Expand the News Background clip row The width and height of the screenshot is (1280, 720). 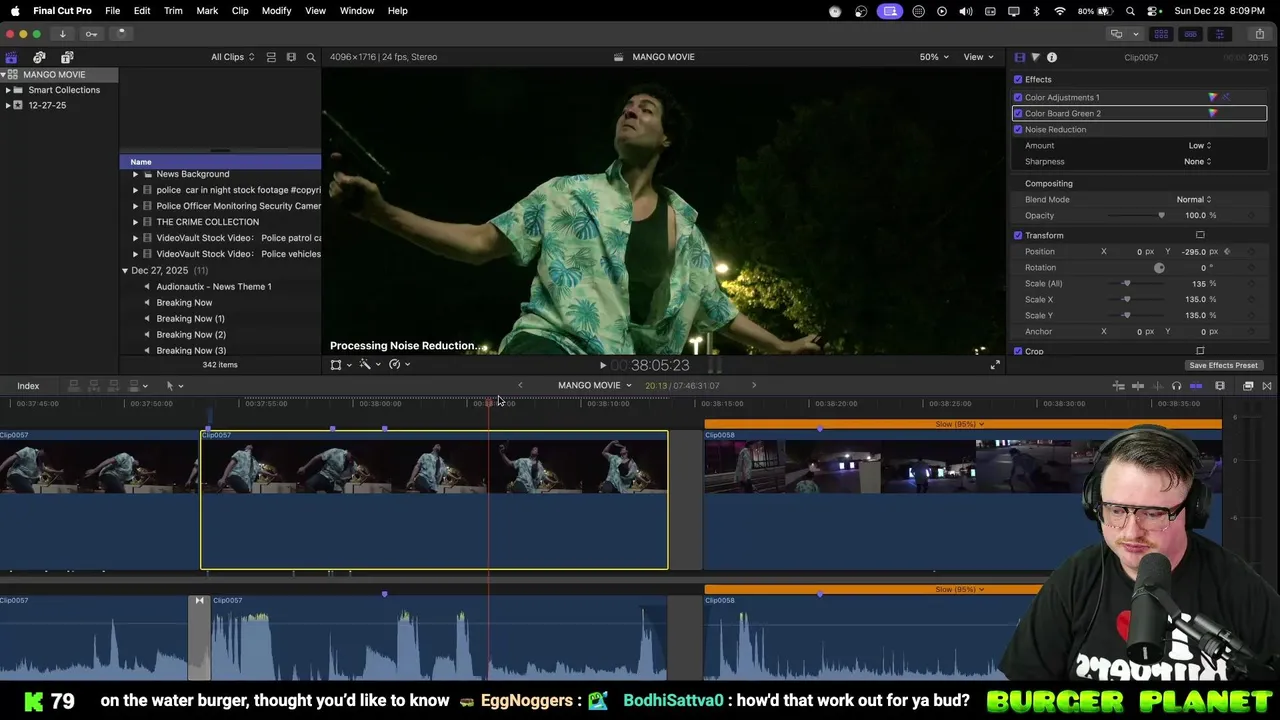(135, 174)
